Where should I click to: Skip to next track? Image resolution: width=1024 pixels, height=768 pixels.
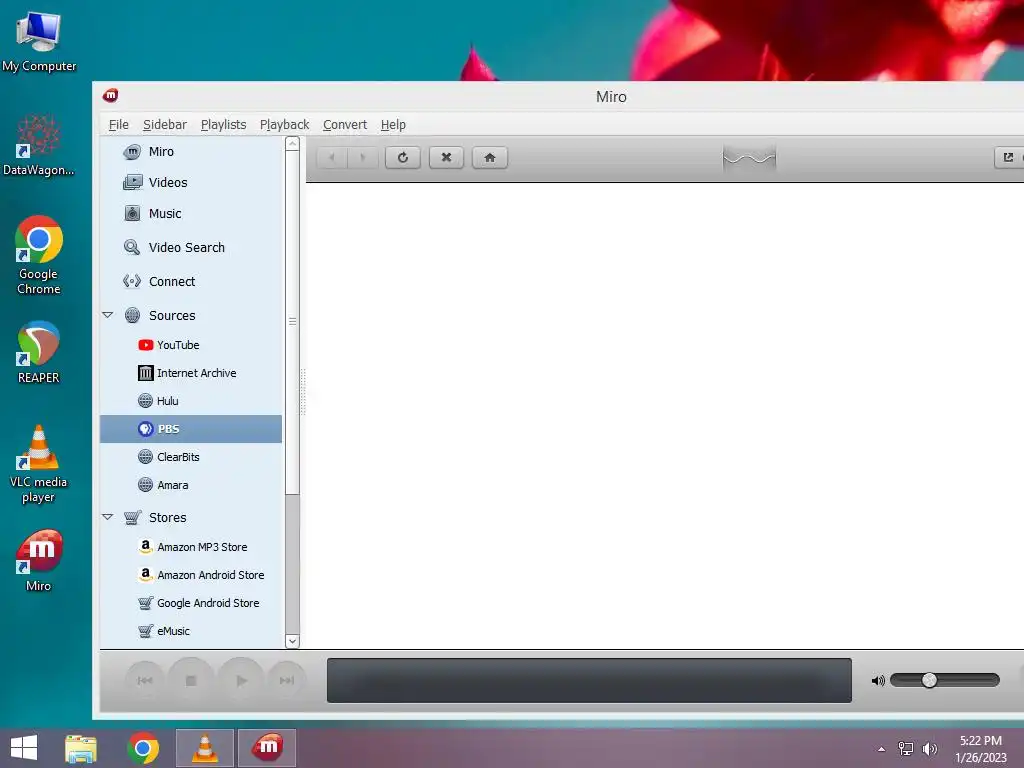[x=287, y=680]
